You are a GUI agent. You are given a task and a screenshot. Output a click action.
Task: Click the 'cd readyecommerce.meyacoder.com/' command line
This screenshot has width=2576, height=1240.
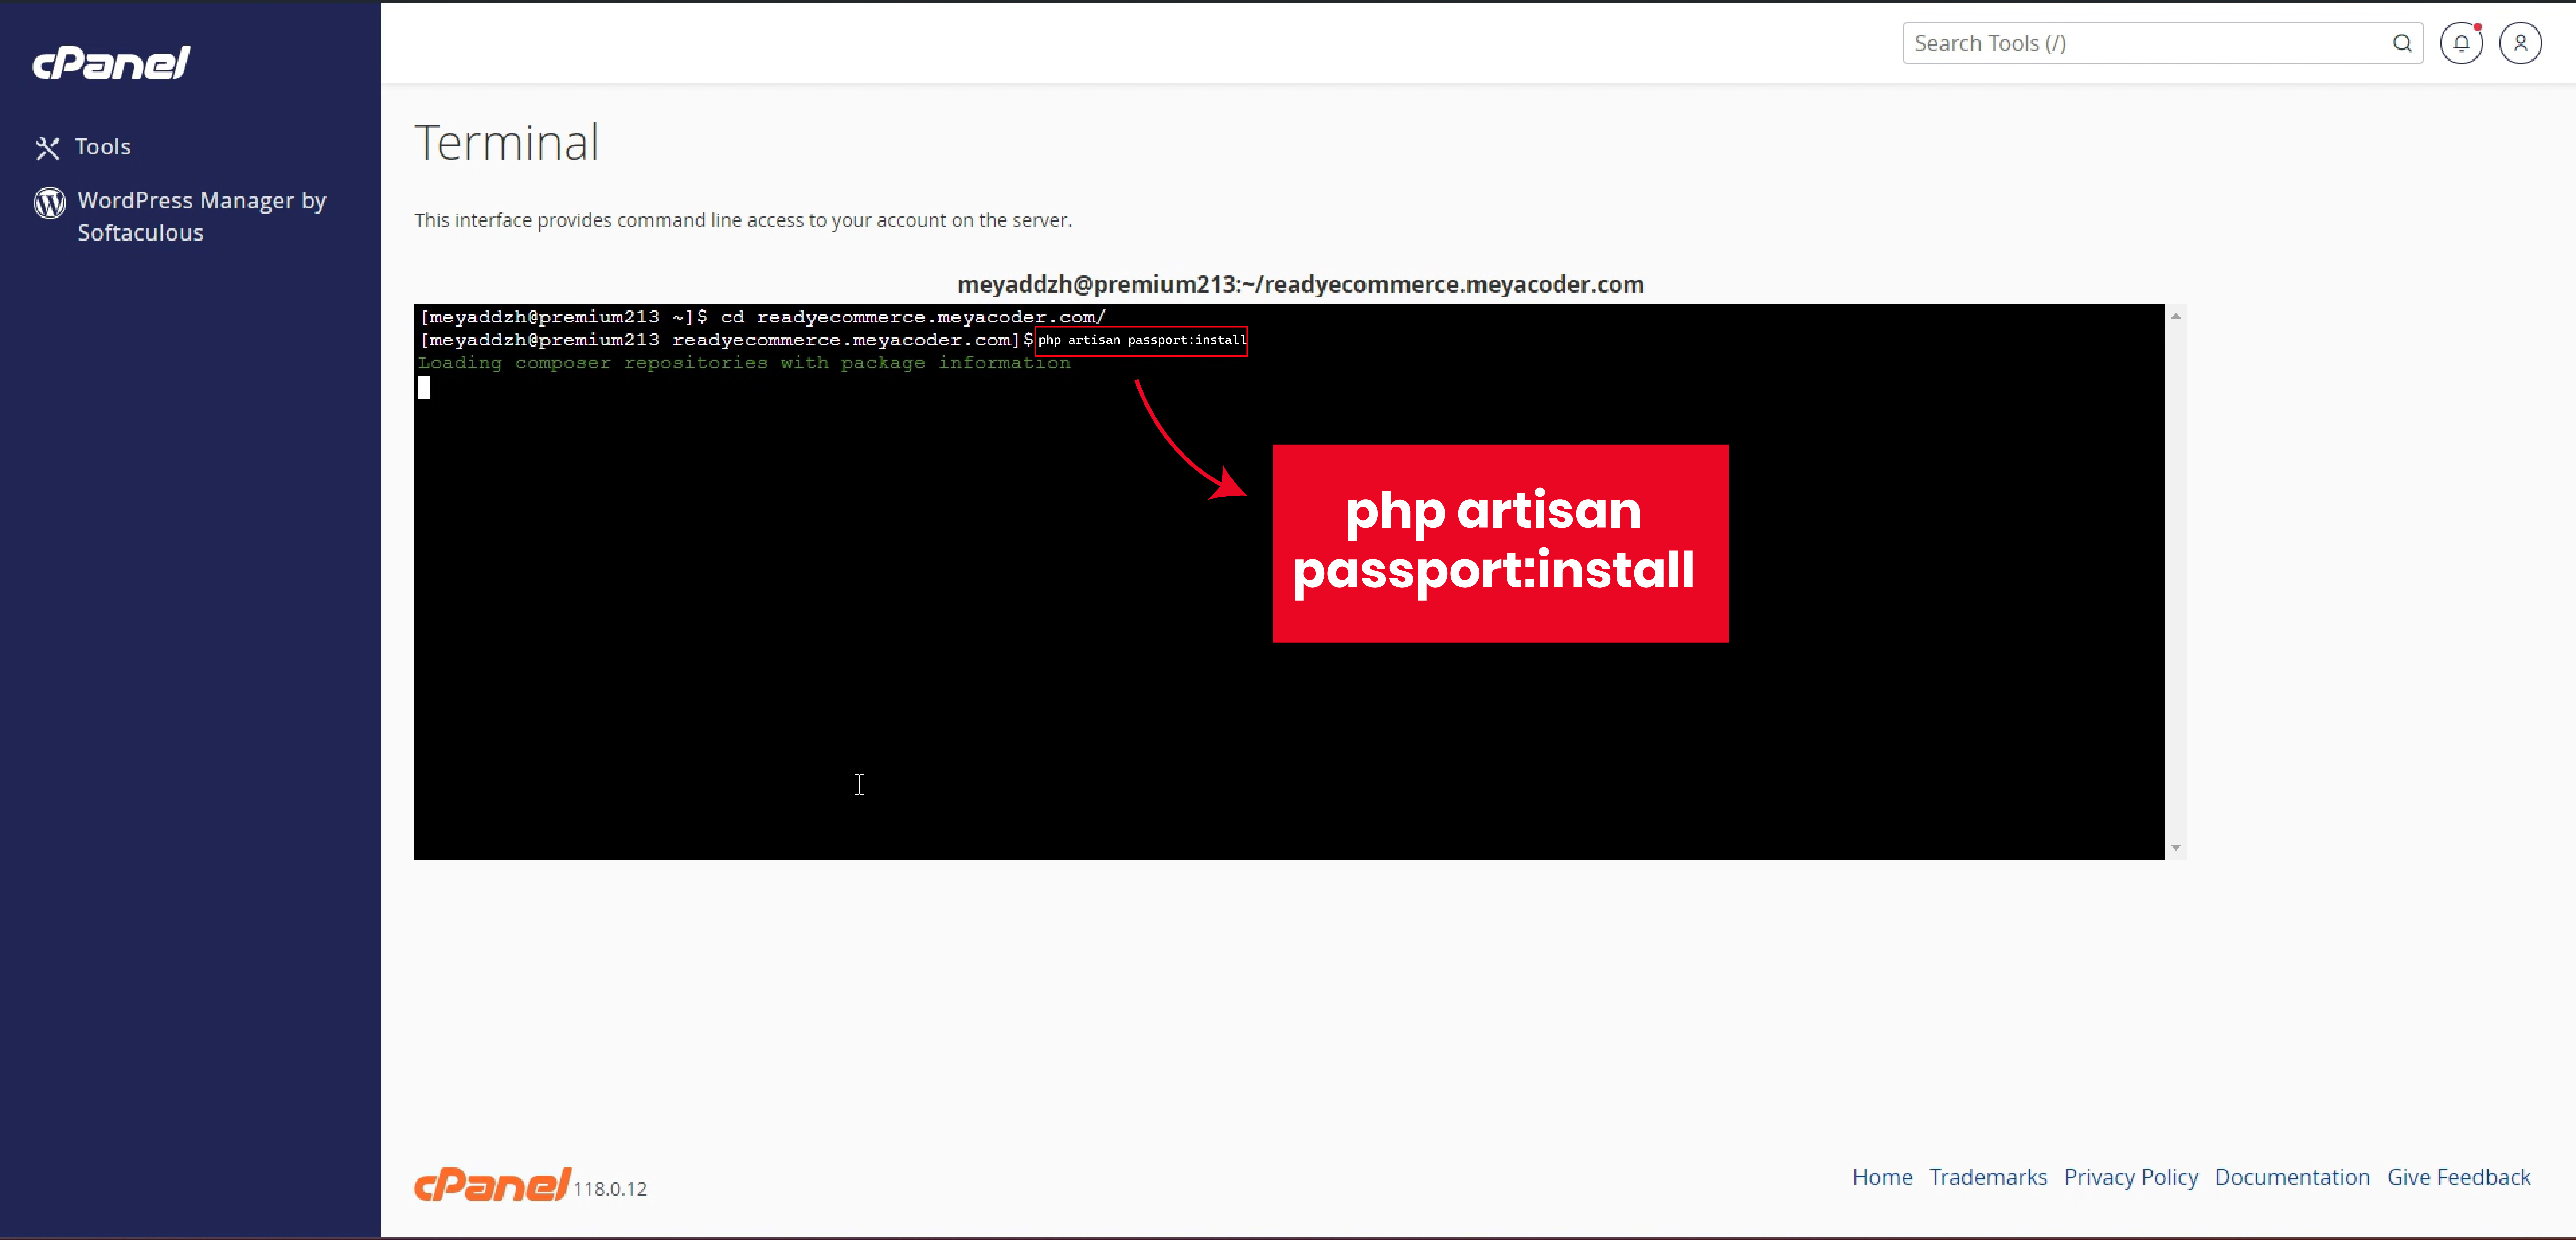pyautogui.click(x=763, y=317)
